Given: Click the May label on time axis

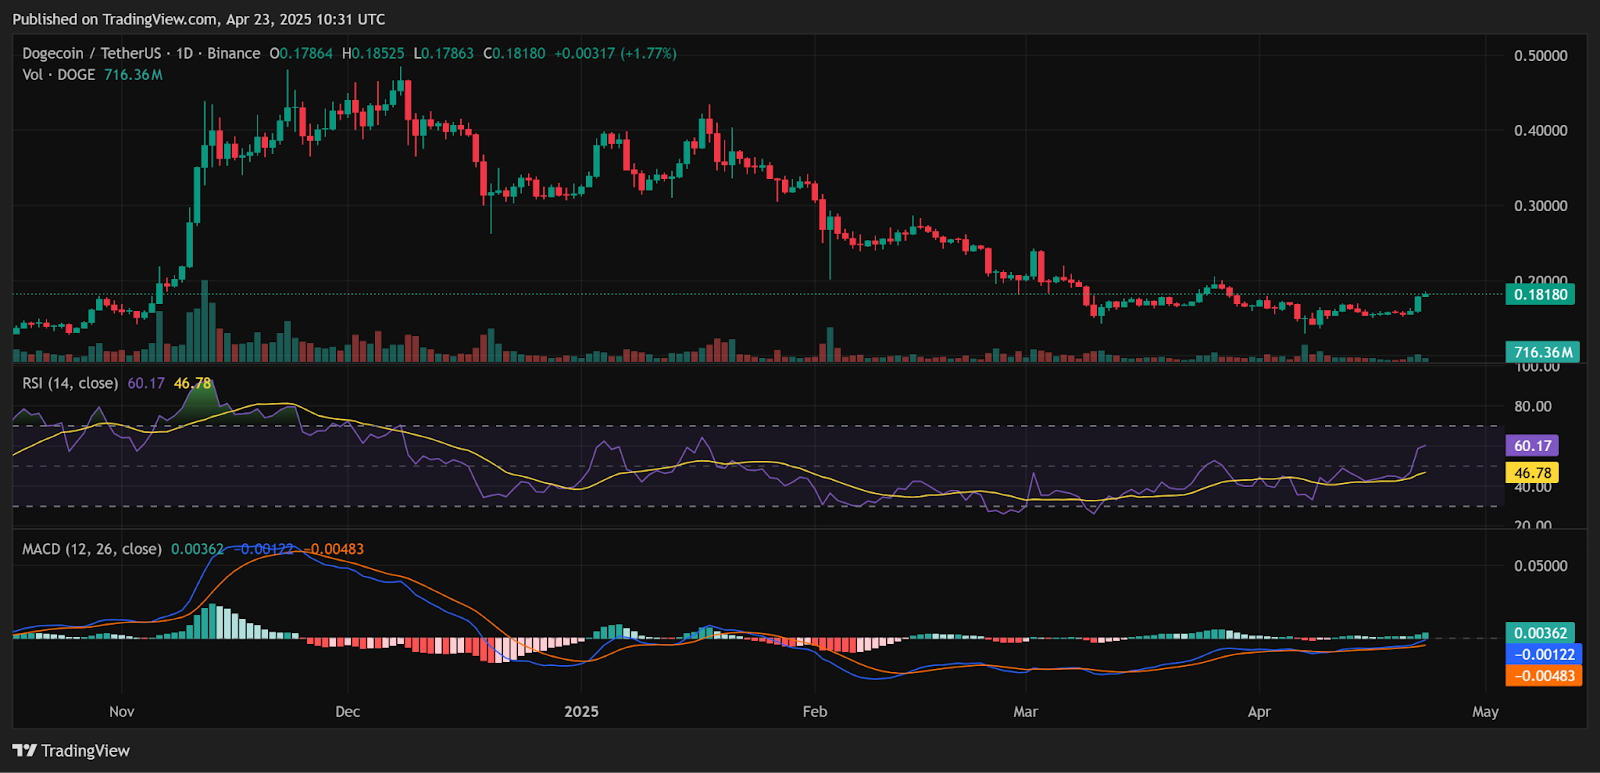Looking at the screenshot, I should [x=1485, y=712].
